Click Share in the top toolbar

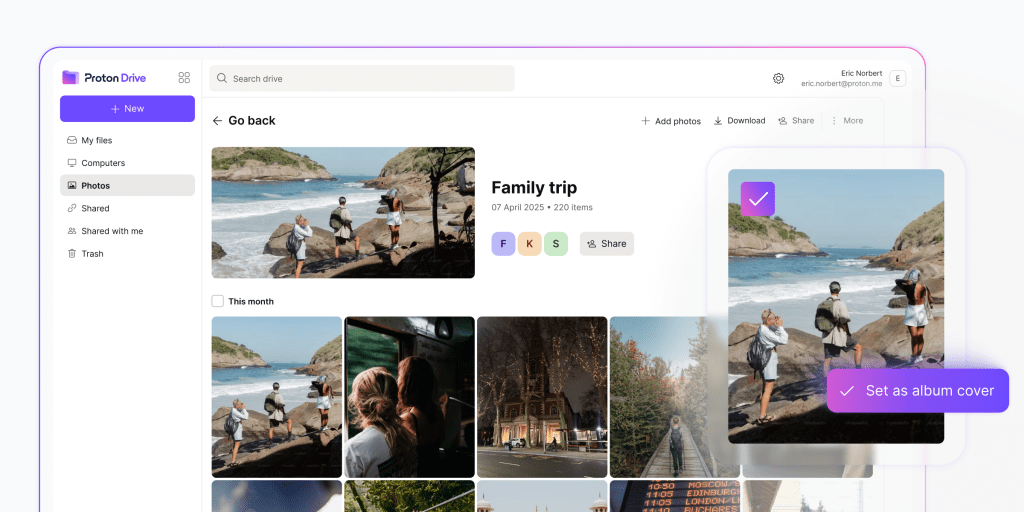[x=796, y=121]
